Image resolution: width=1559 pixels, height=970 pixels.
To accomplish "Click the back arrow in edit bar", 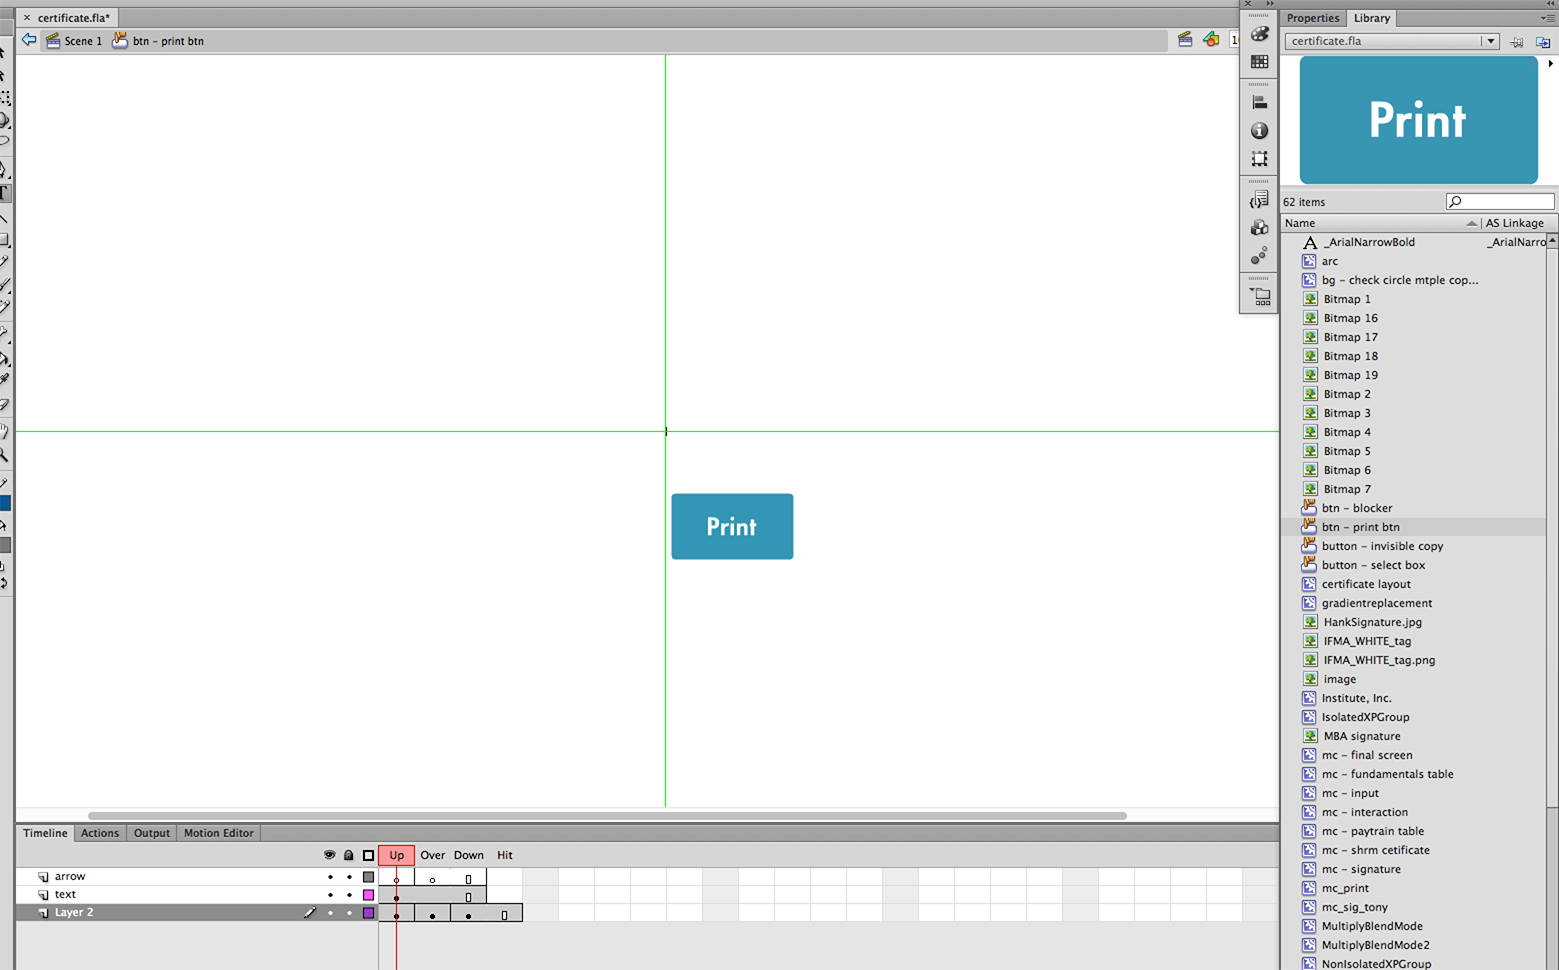I will 29,40.
